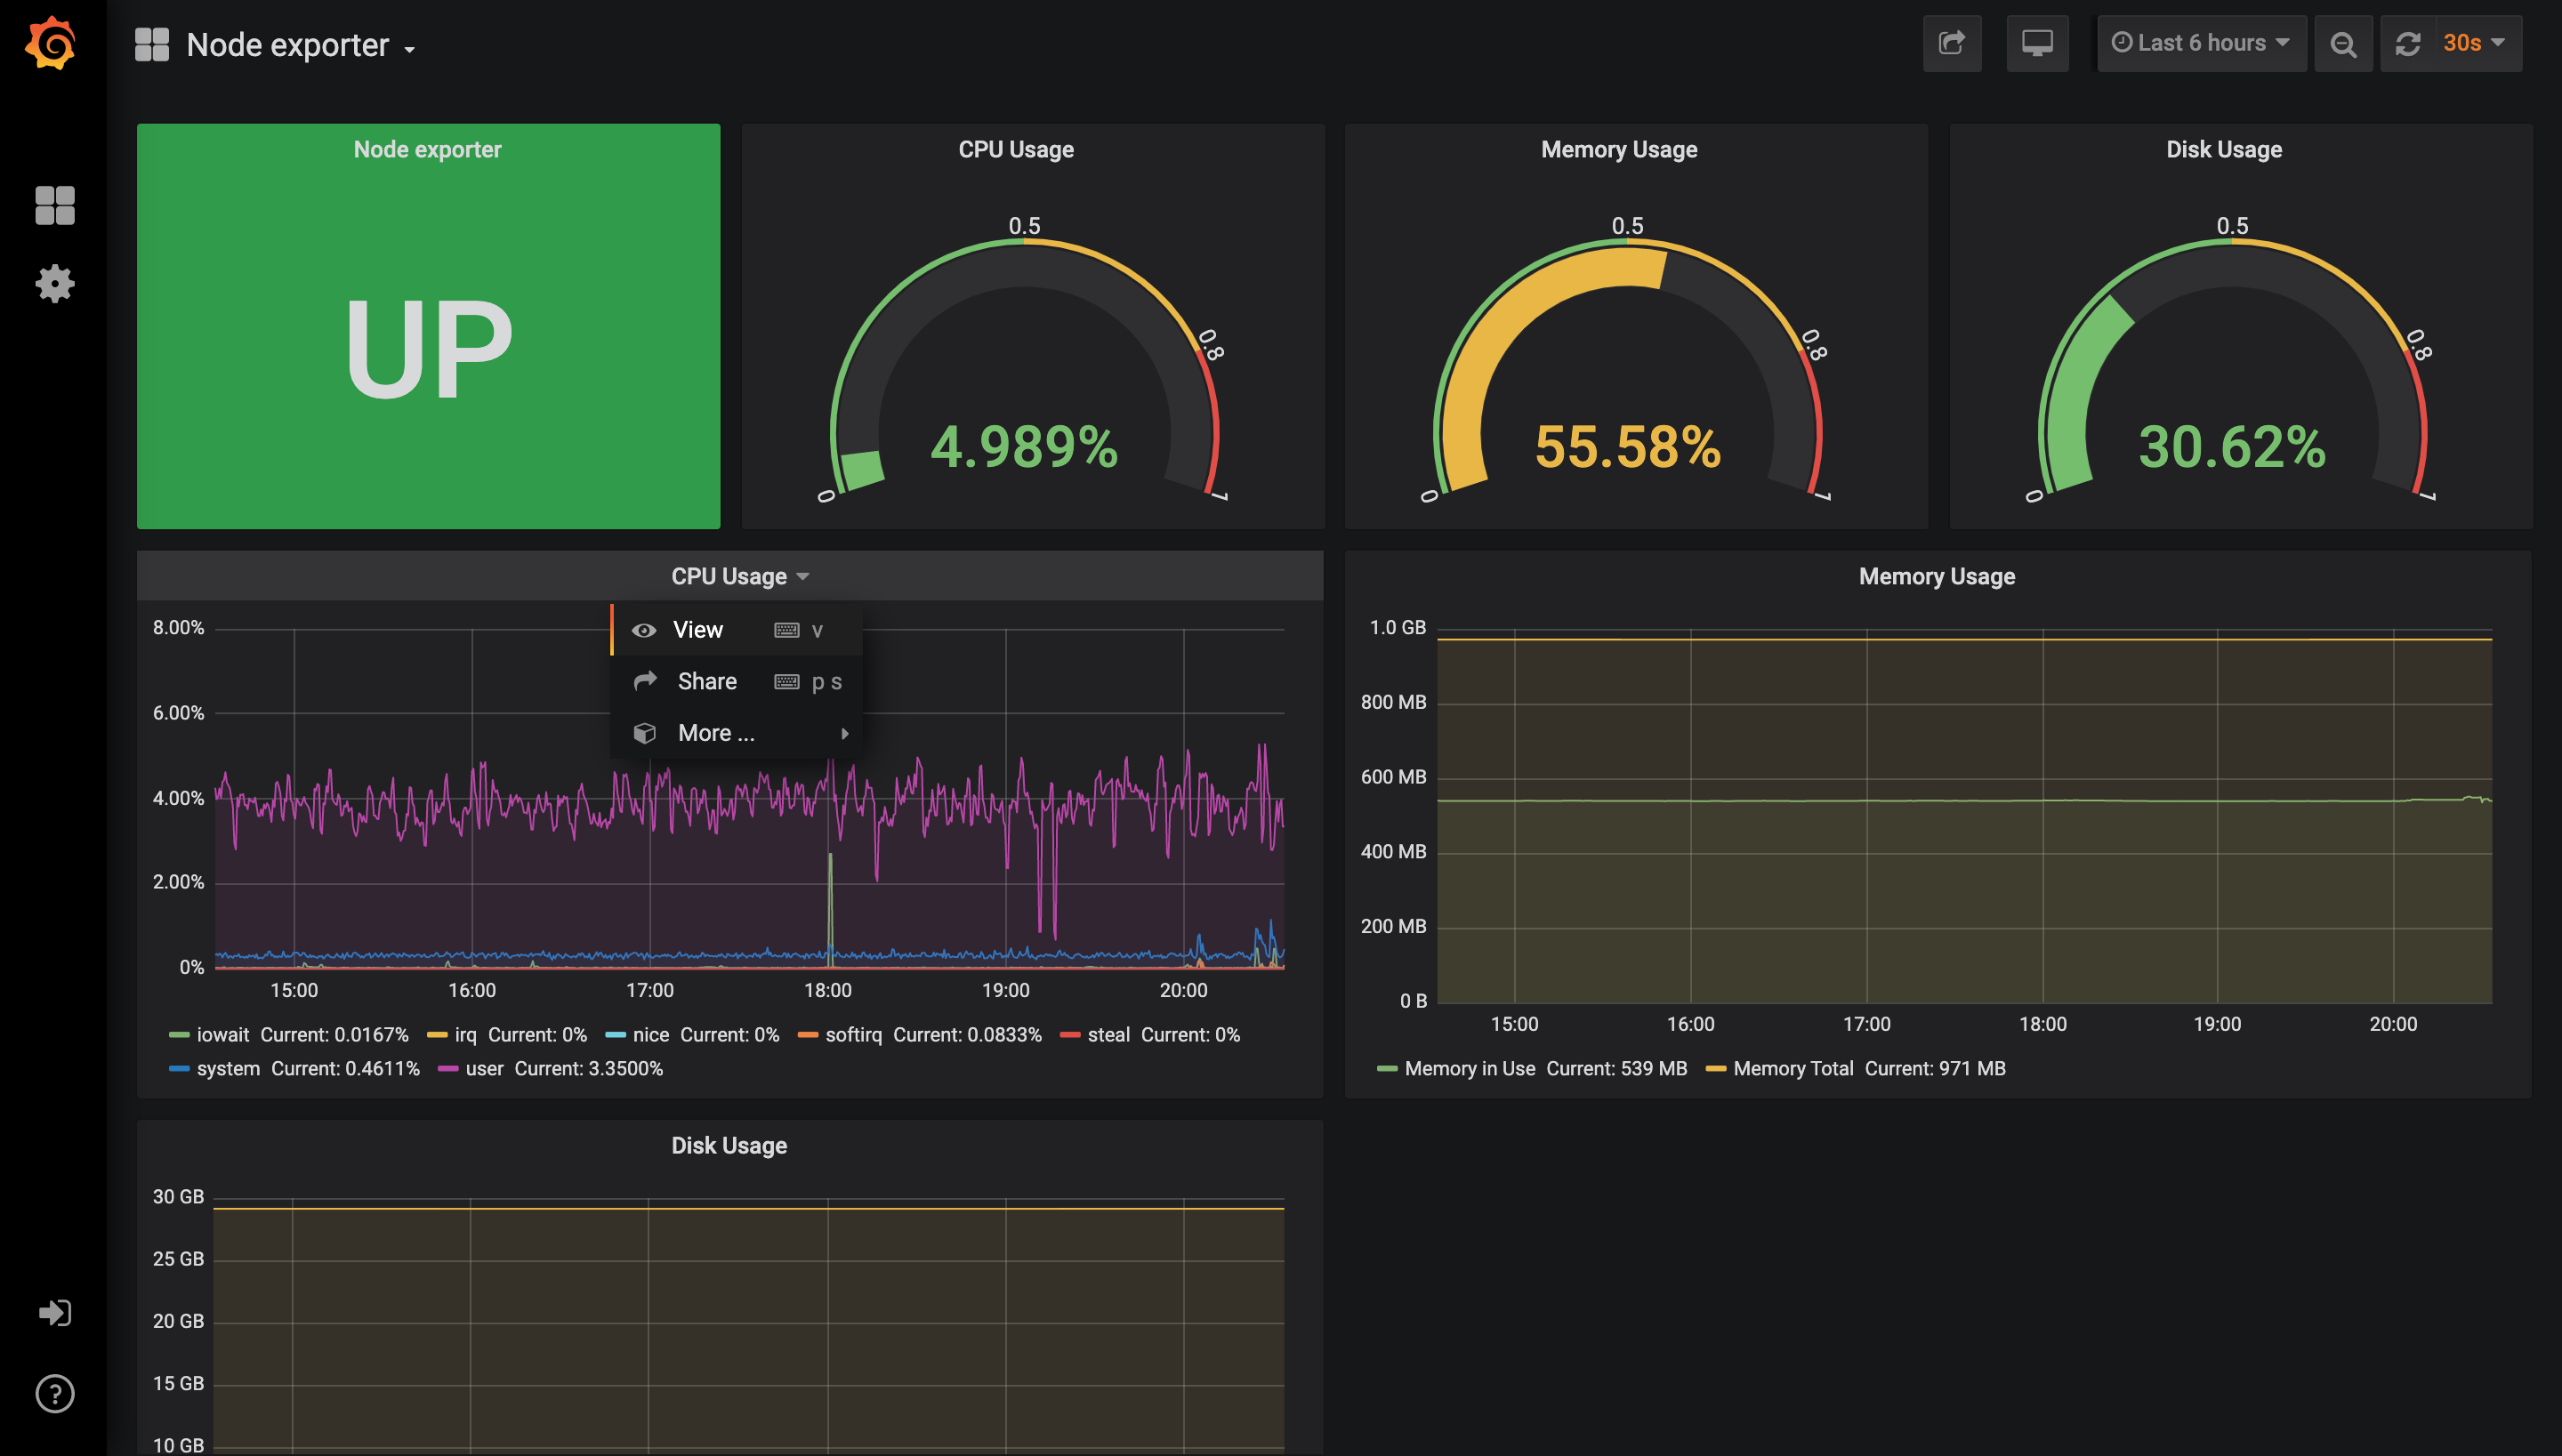The height and width of the screenshot is (1456, 2562).
Task: Click the 4.989% CPU gauge value
Action: pos(1024,446)
